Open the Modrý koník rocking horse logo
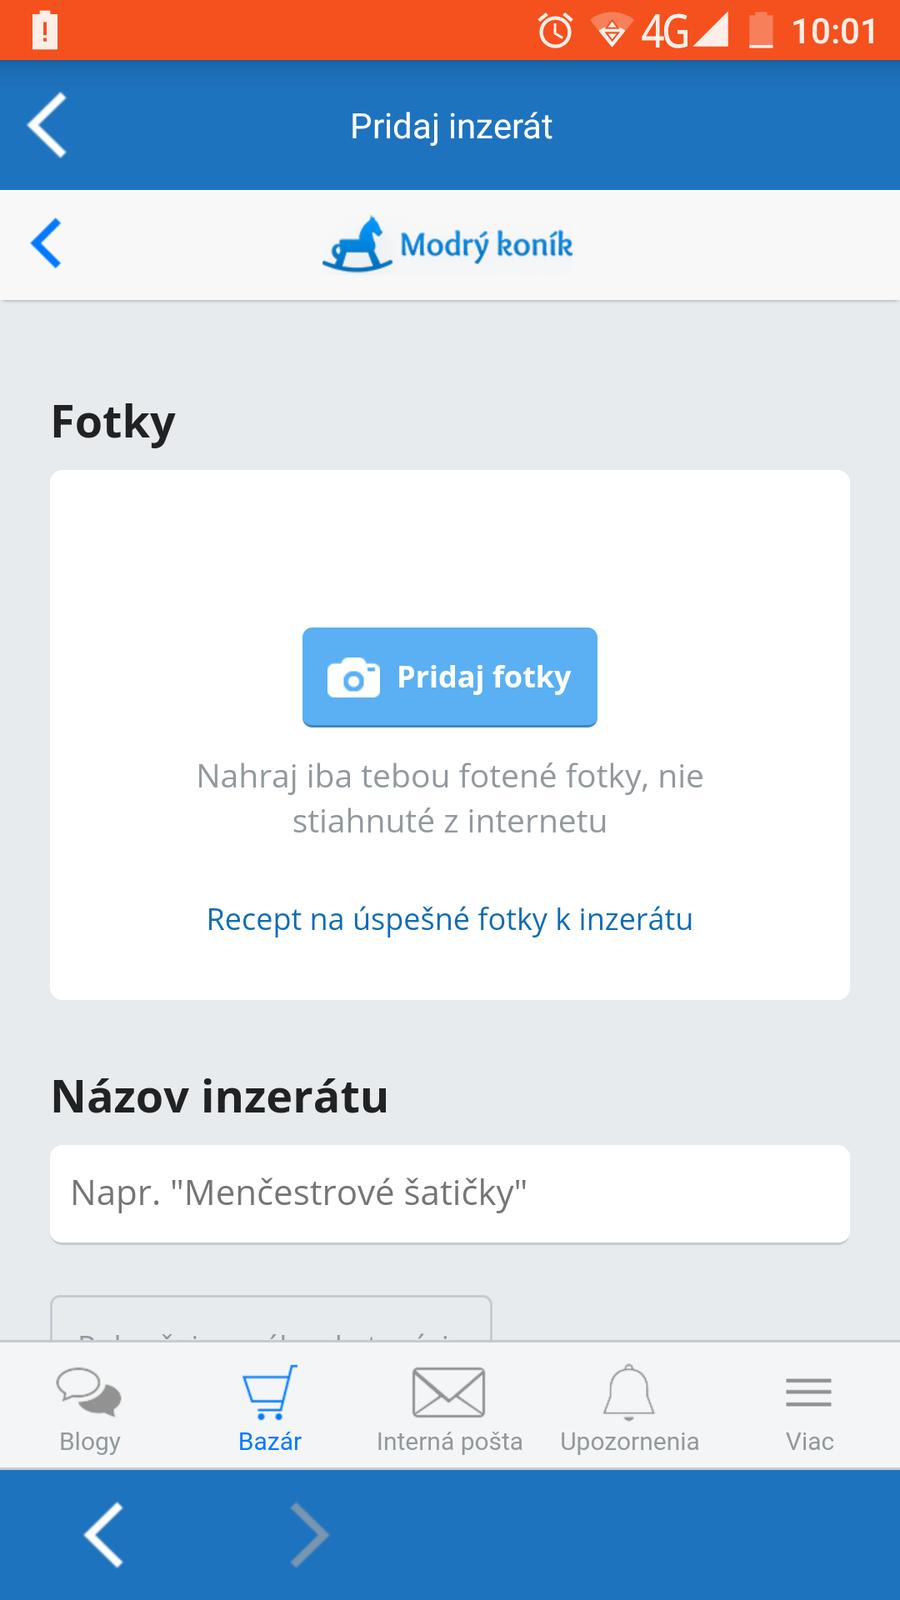The width and height of the screenshot is (900, 1600). 448,244
